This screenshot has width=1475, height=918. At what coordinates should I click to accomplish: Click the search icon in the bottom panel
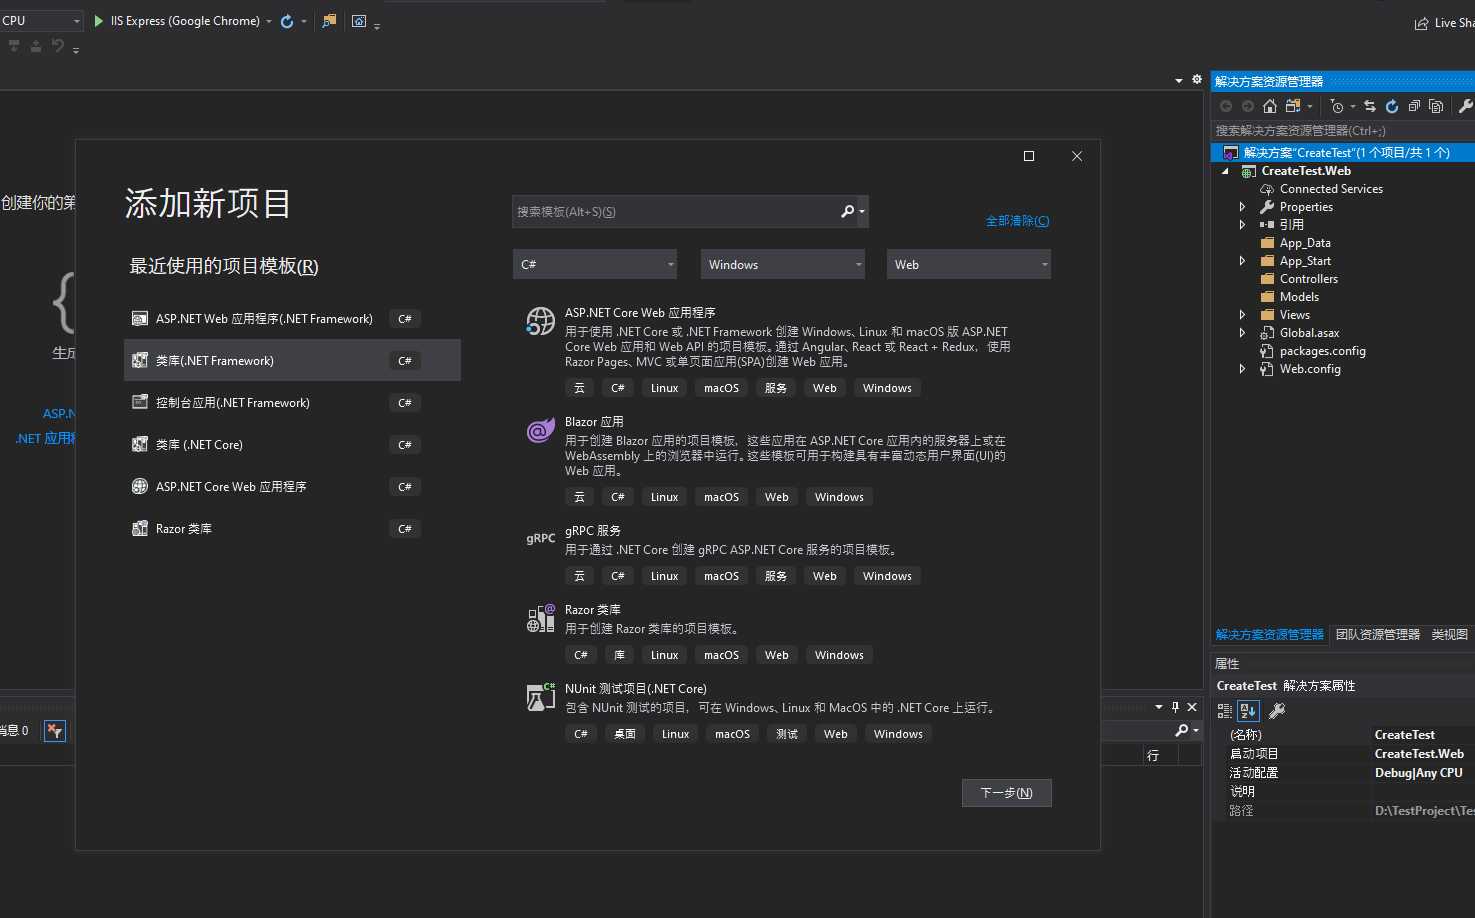click(1182, 730)
